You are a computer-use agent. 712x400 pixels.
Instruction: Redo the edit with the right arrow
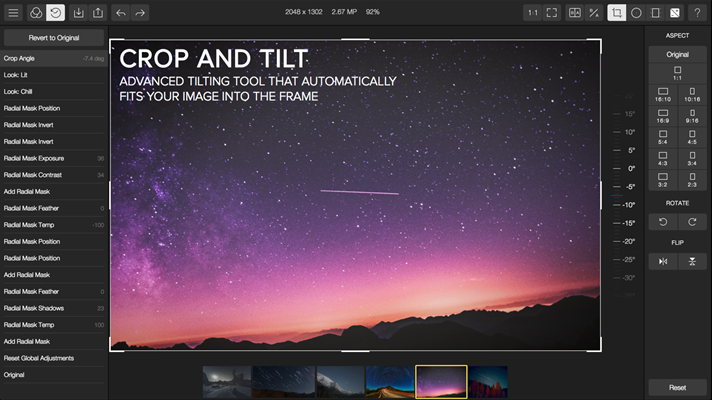tap(140, 13)
